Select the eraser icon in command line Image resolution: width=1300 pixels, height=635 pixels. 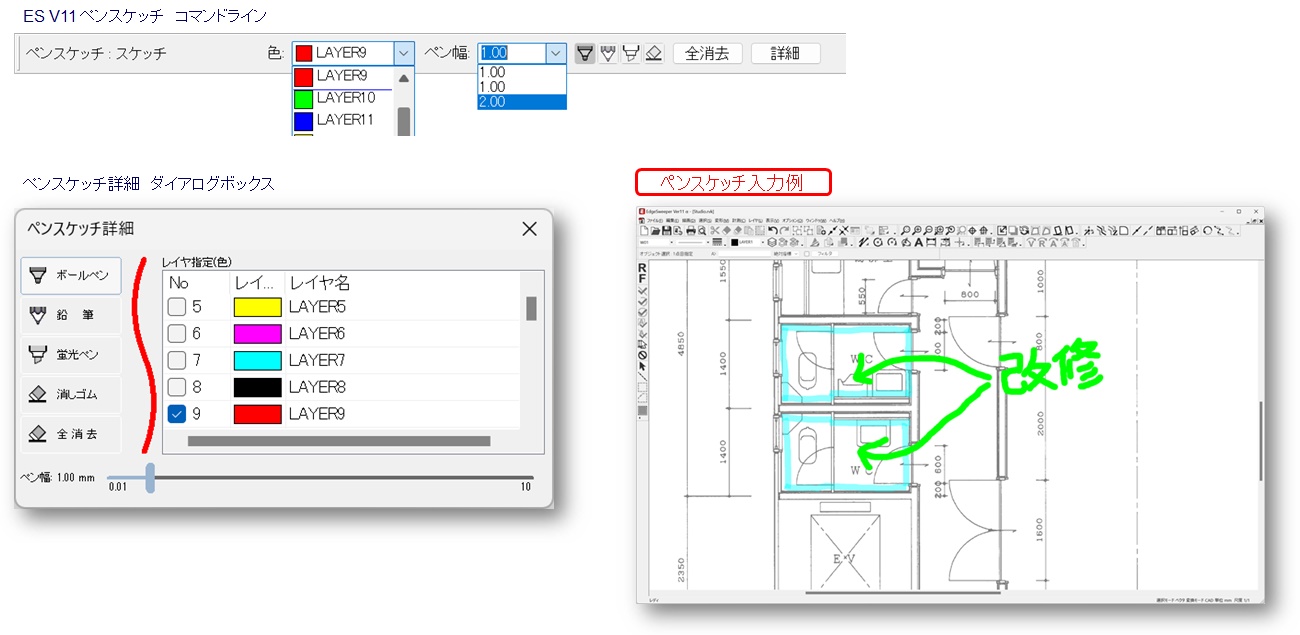[654, 53]
